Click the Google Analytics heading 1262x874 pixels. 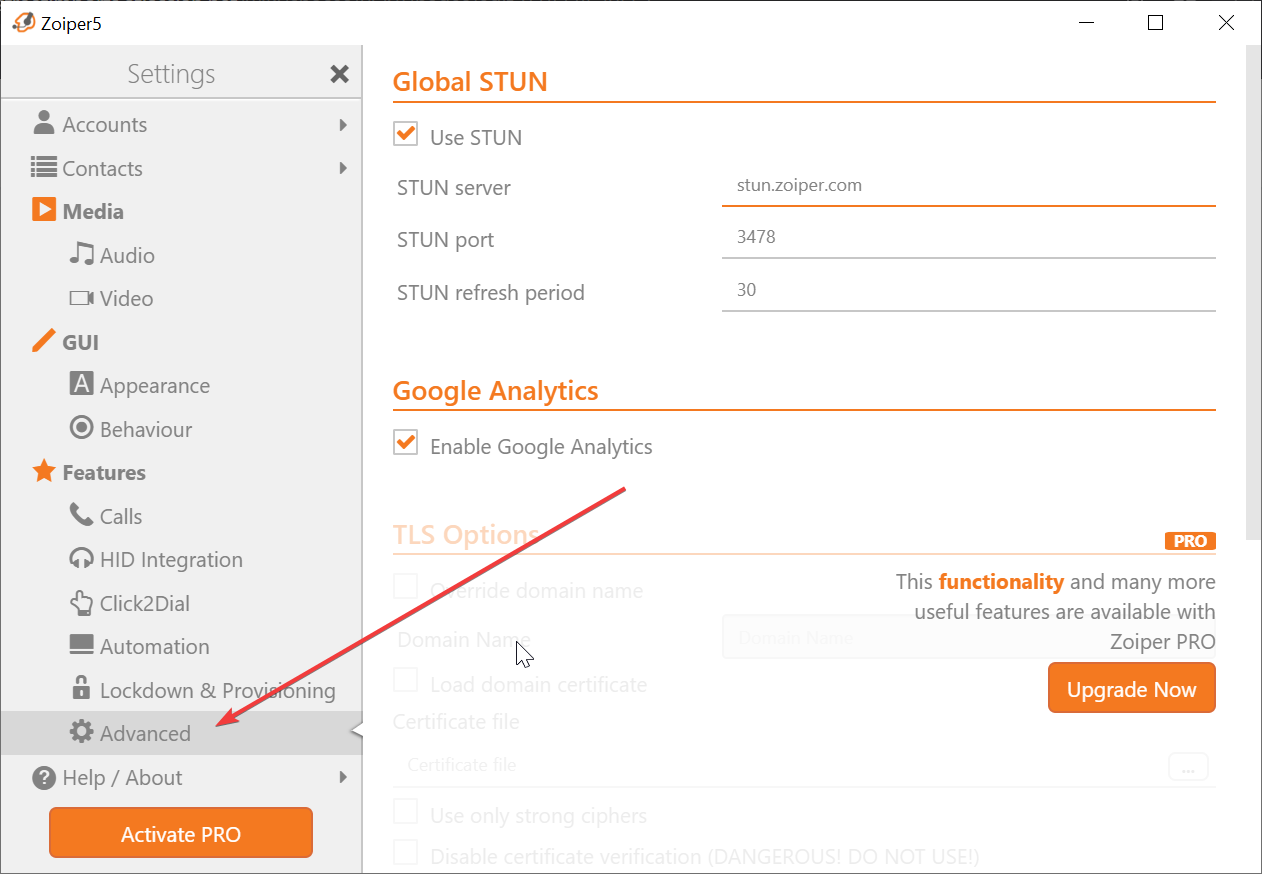click(x=495, y=391)
